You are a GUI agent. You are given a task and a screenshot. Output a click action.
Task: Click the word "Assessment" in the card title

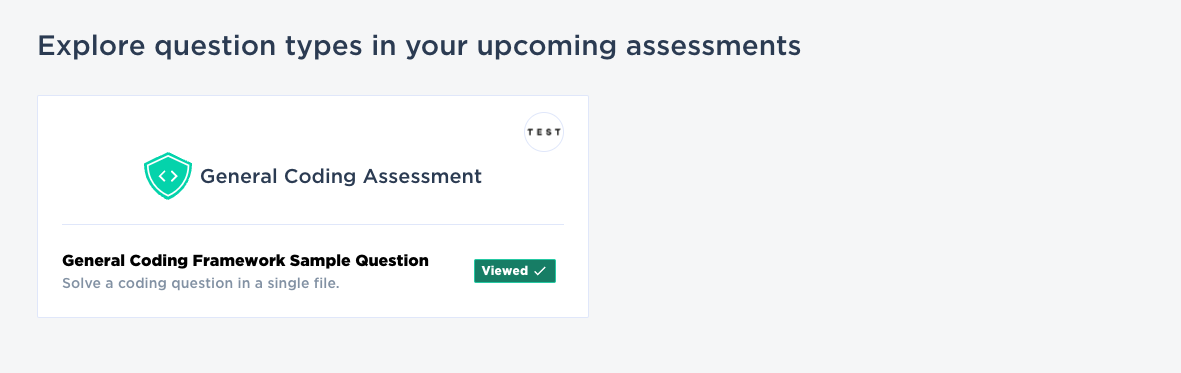coord(423,176)
